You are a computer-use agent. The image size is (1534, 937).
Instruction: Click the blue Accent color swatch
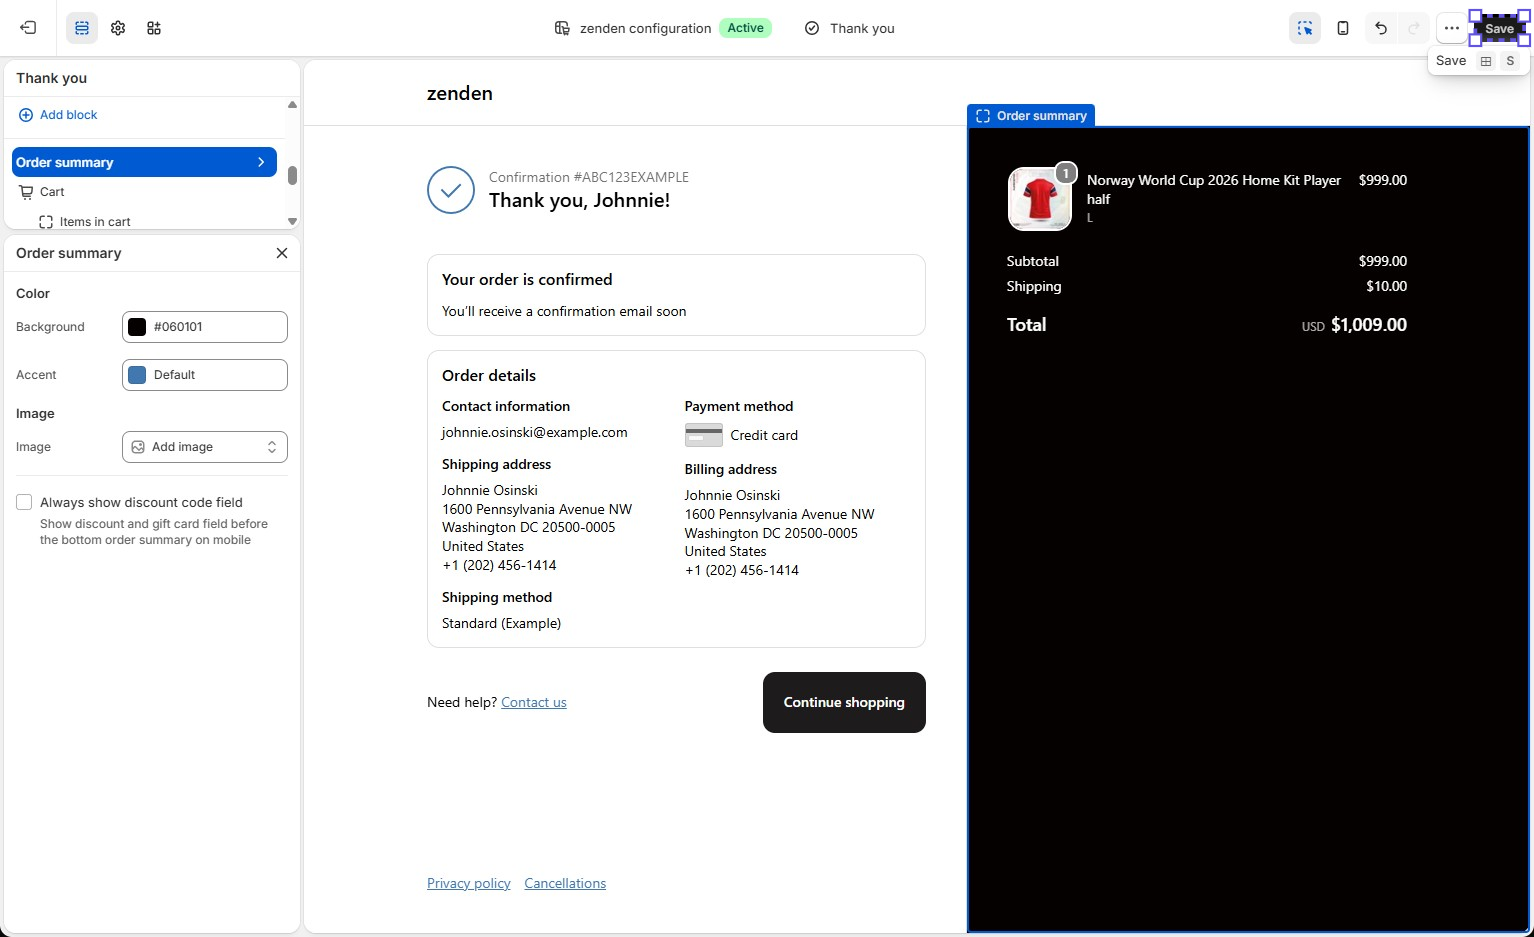point(137,375)
